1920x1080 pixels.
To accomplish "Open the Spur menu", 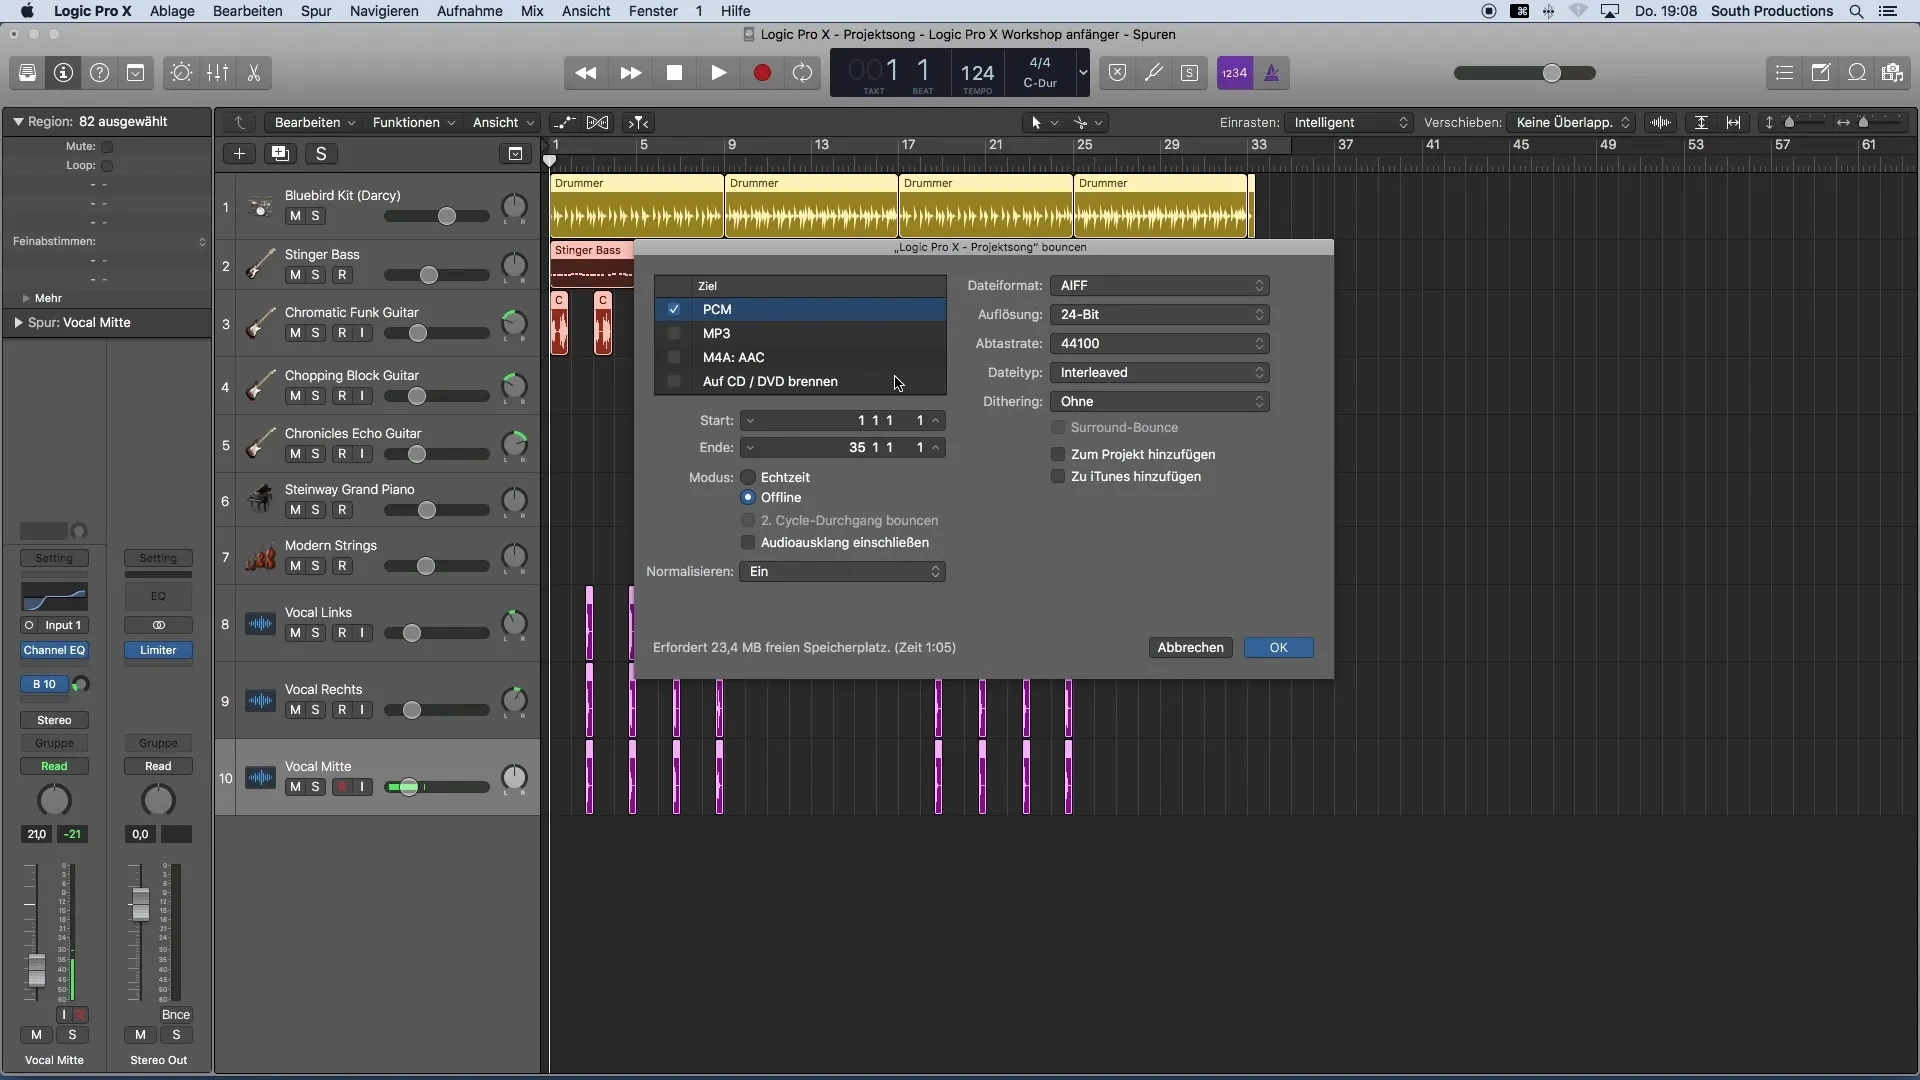I will pos(316,11).
